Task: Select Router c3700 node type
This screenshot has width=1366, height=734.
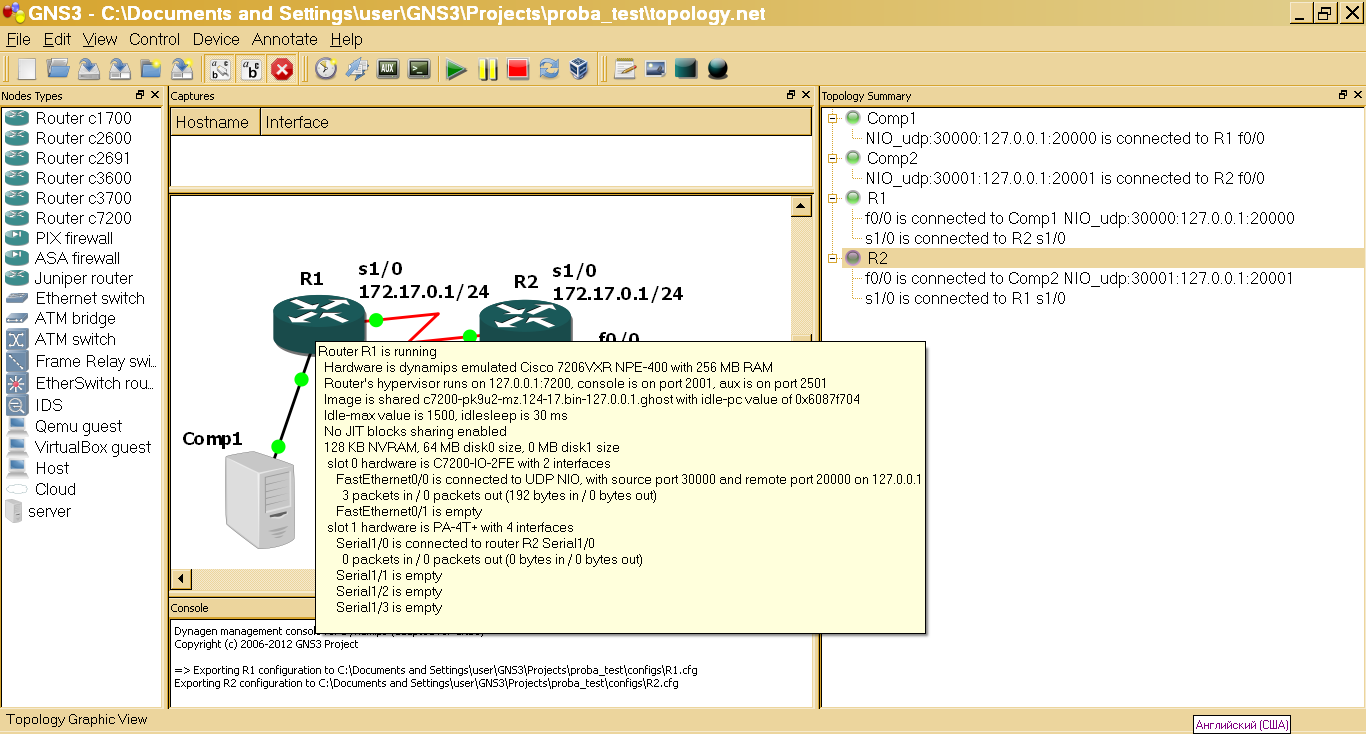Action: pos(81,198)
